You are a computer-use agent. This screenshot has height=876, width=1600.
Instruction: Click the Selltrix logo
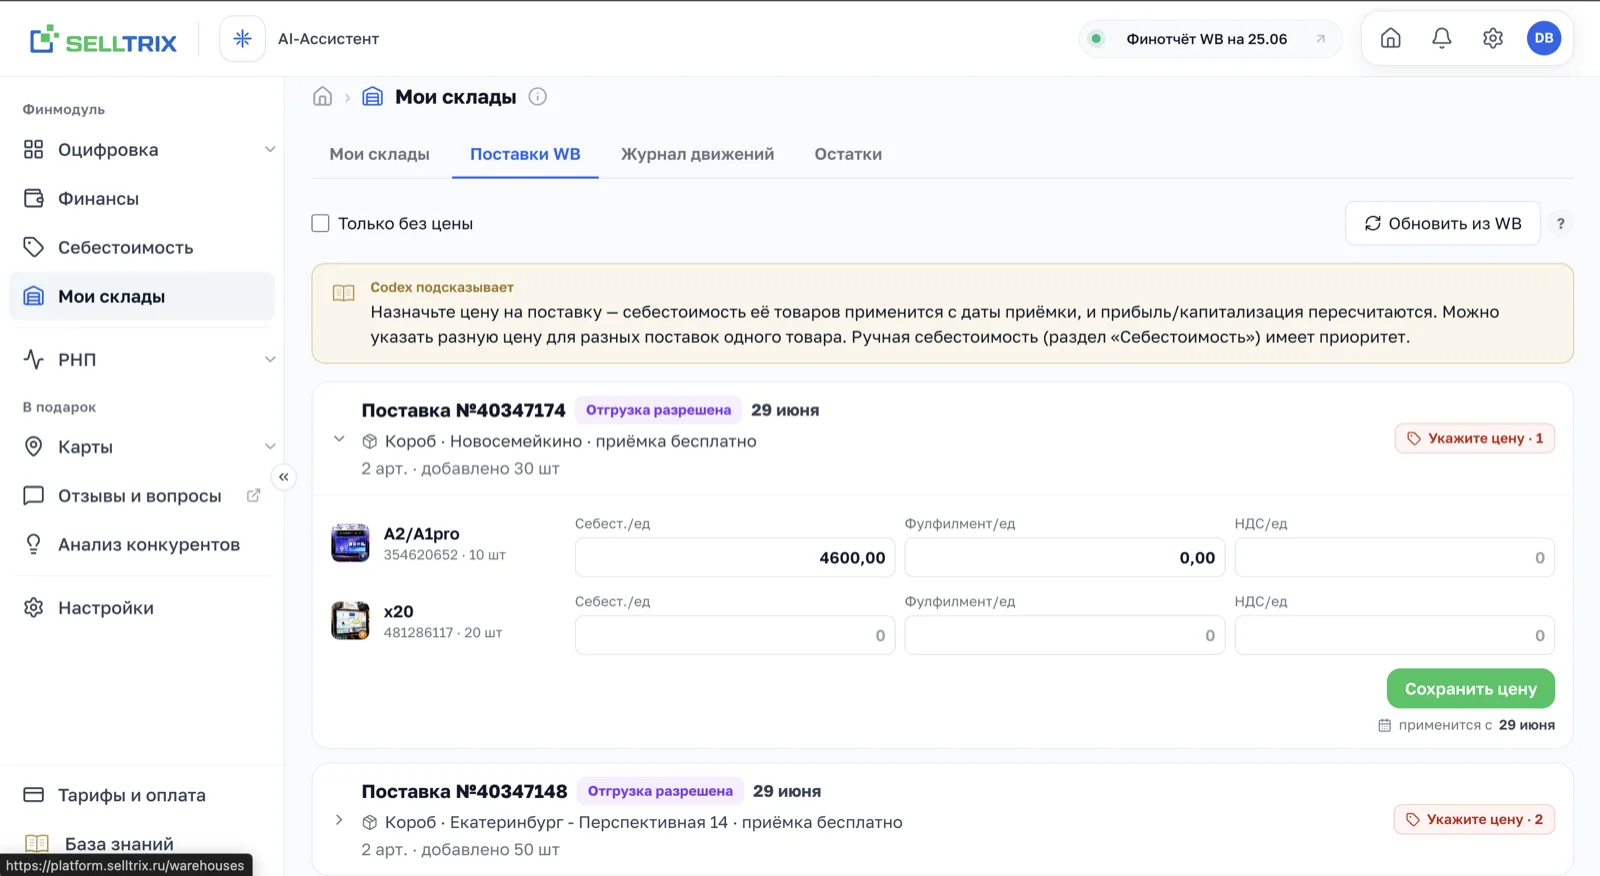coord(103,40)
